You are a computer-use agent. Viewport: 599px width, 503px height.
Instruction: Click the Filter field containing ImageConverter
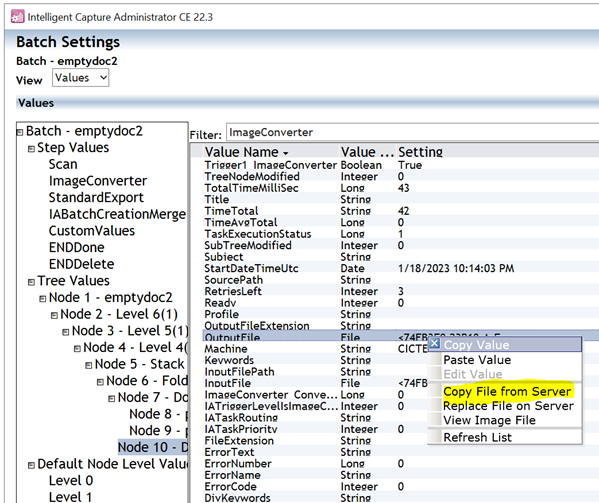pos(412,132)
